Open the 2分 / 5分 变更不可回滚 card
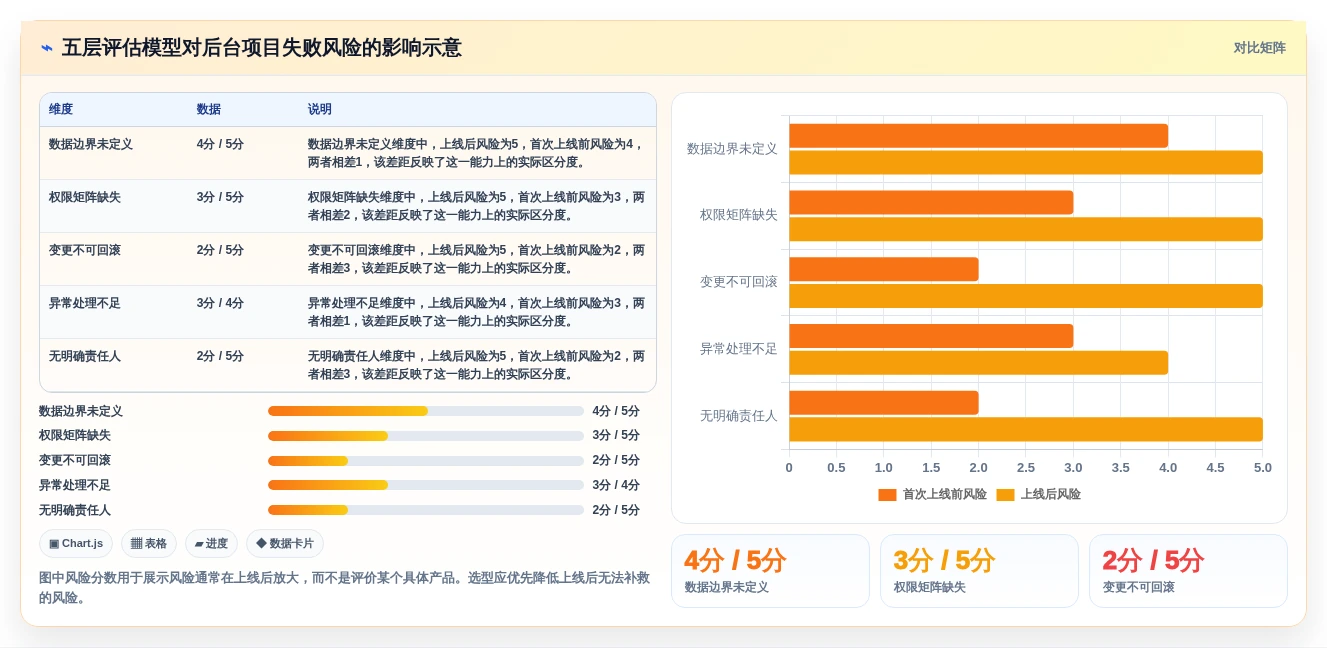Image resolution: width=1327 pixels, height=648 pixels. [1188, 571]
